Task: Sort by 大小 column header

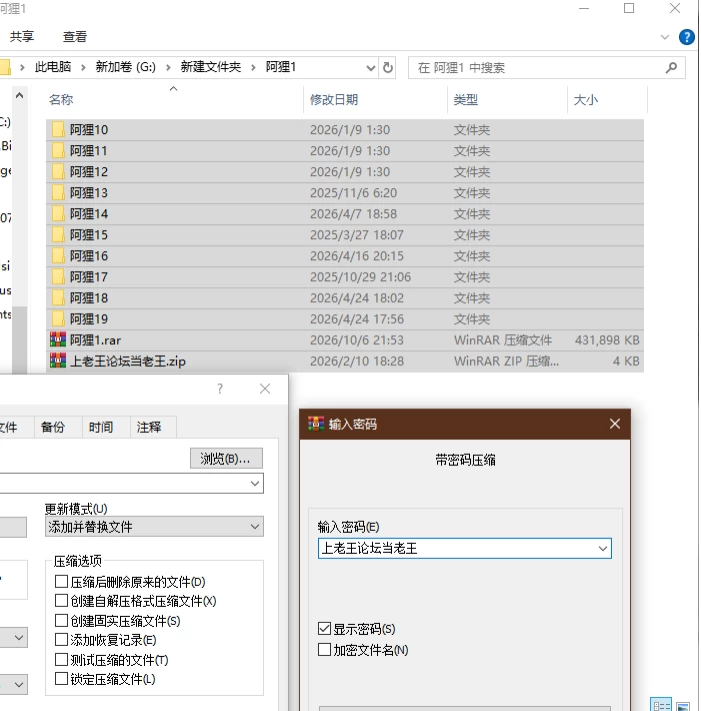Action: coord(586,99)
